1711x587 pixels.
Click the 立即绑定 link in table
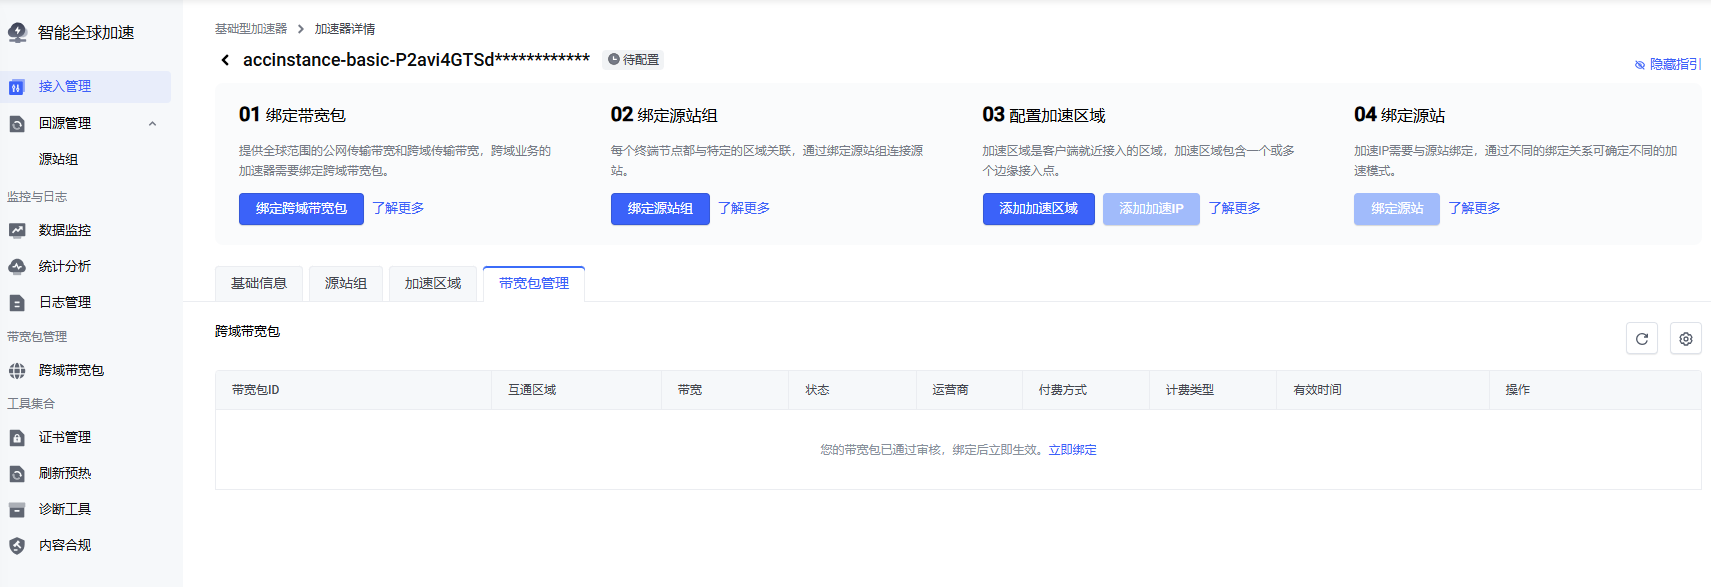pyautogui.click(x=1072, y=450)
